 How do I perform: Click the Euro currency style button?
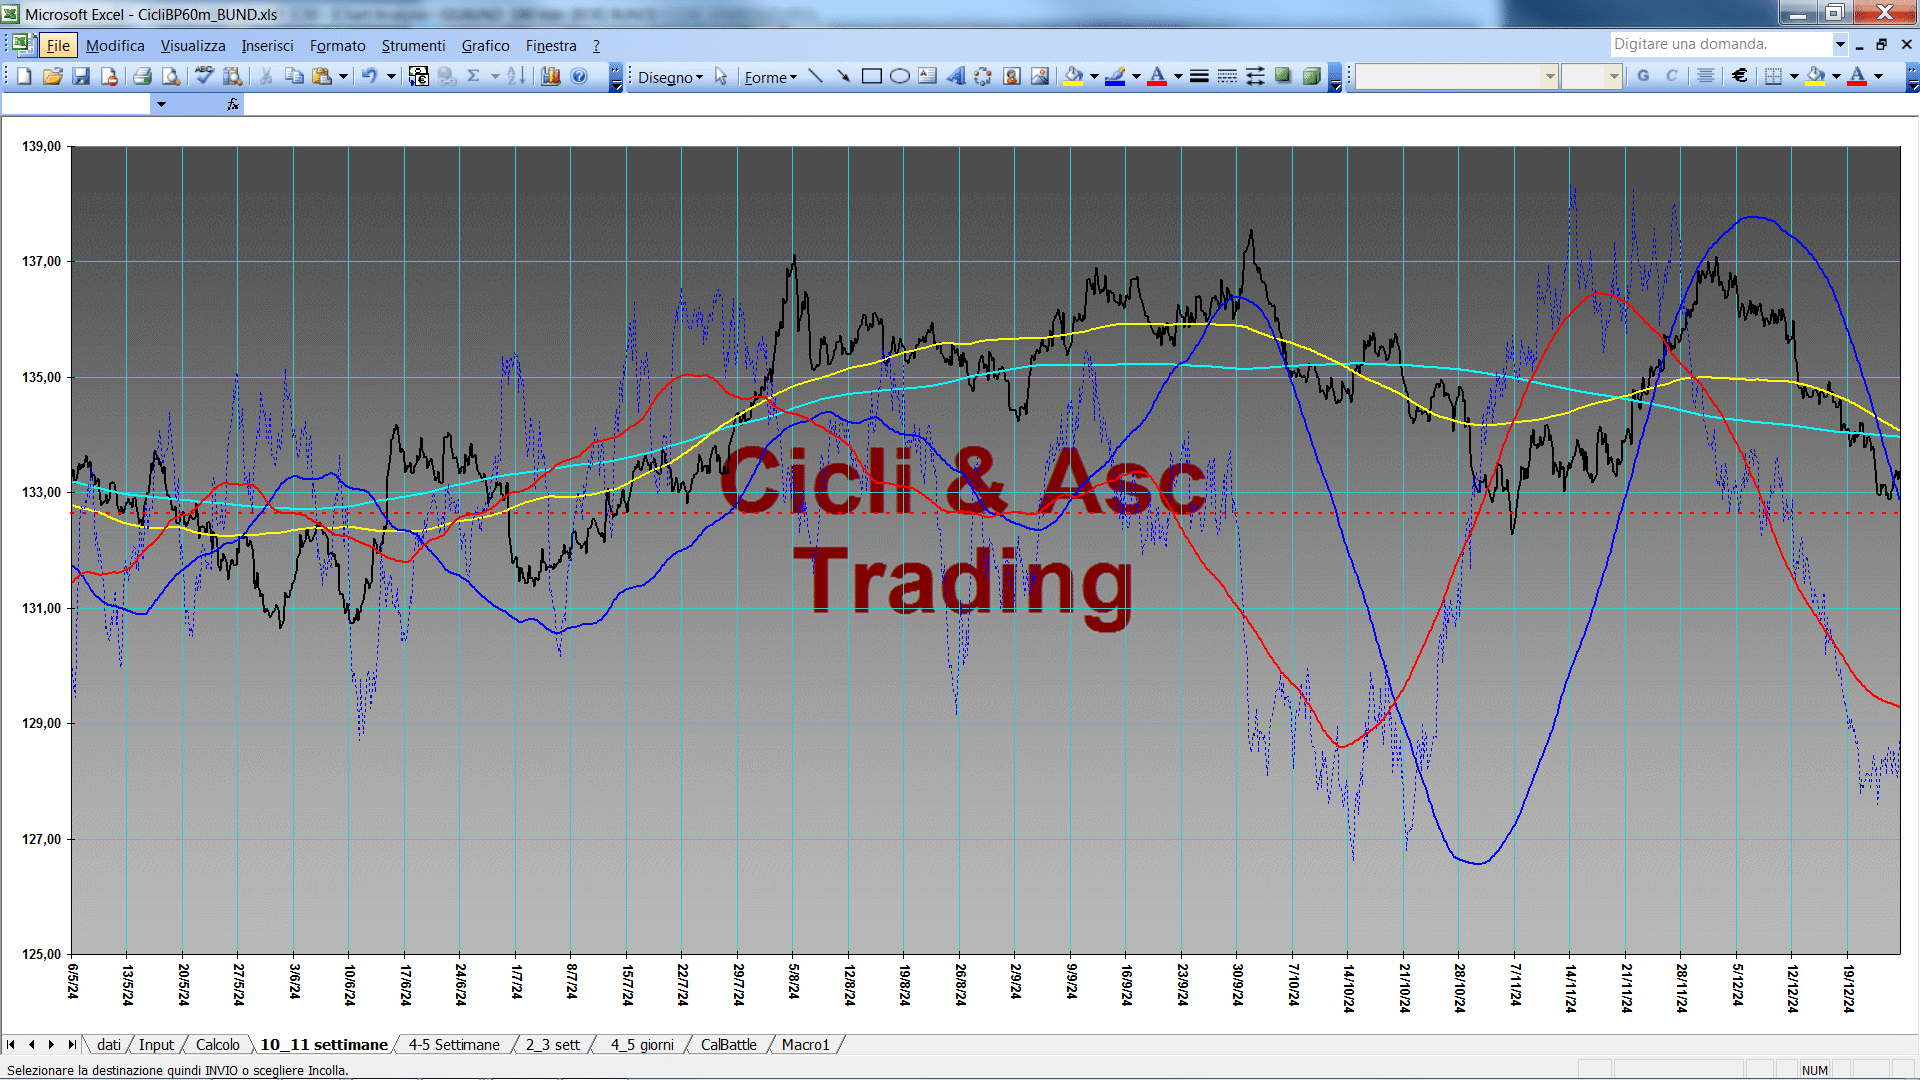1740,76
